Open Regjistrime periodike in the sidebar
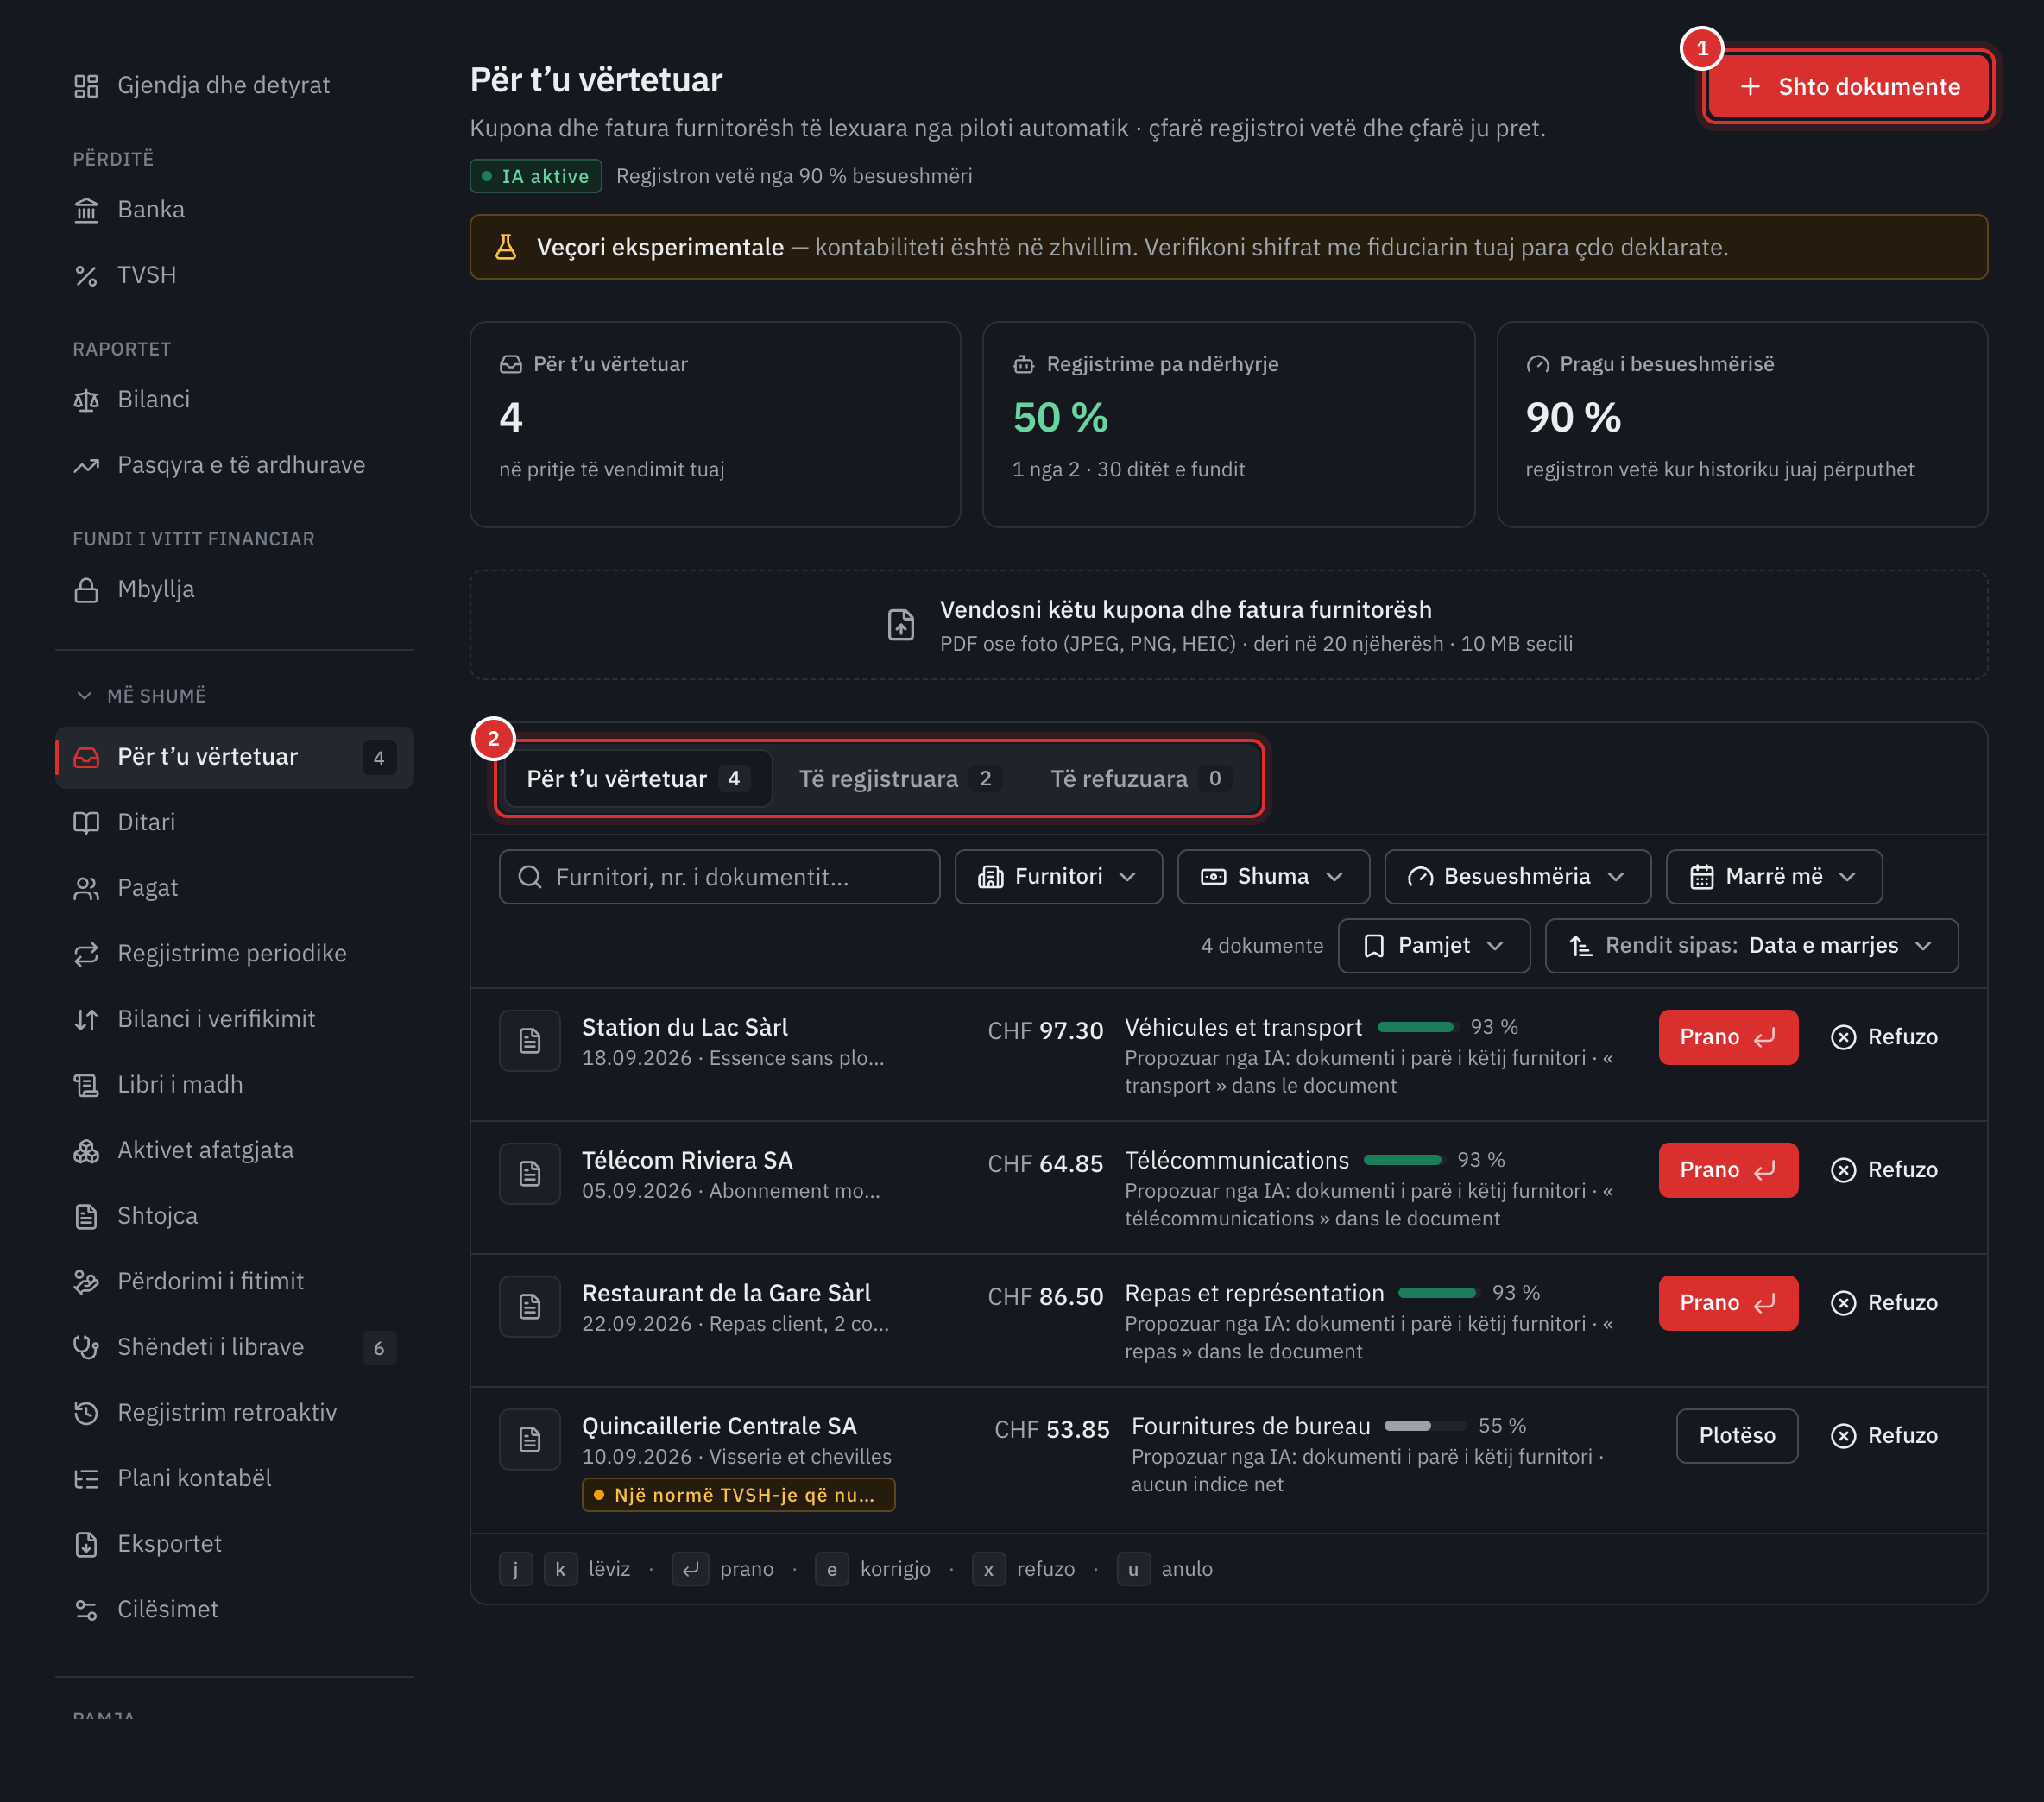Image resolution: width=2044 pixels, height=1802 pixels. (234, 954)
